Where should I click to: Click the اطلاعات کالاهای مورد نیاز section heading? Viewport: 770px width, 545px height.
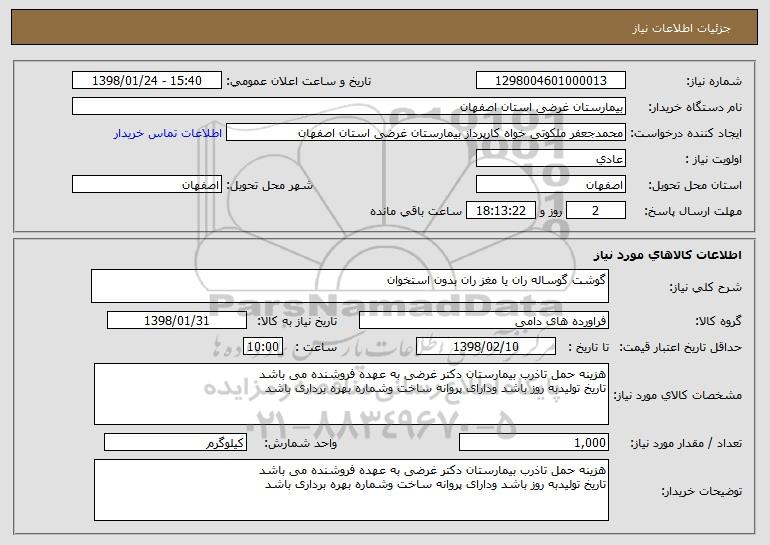tap(667, 255)
